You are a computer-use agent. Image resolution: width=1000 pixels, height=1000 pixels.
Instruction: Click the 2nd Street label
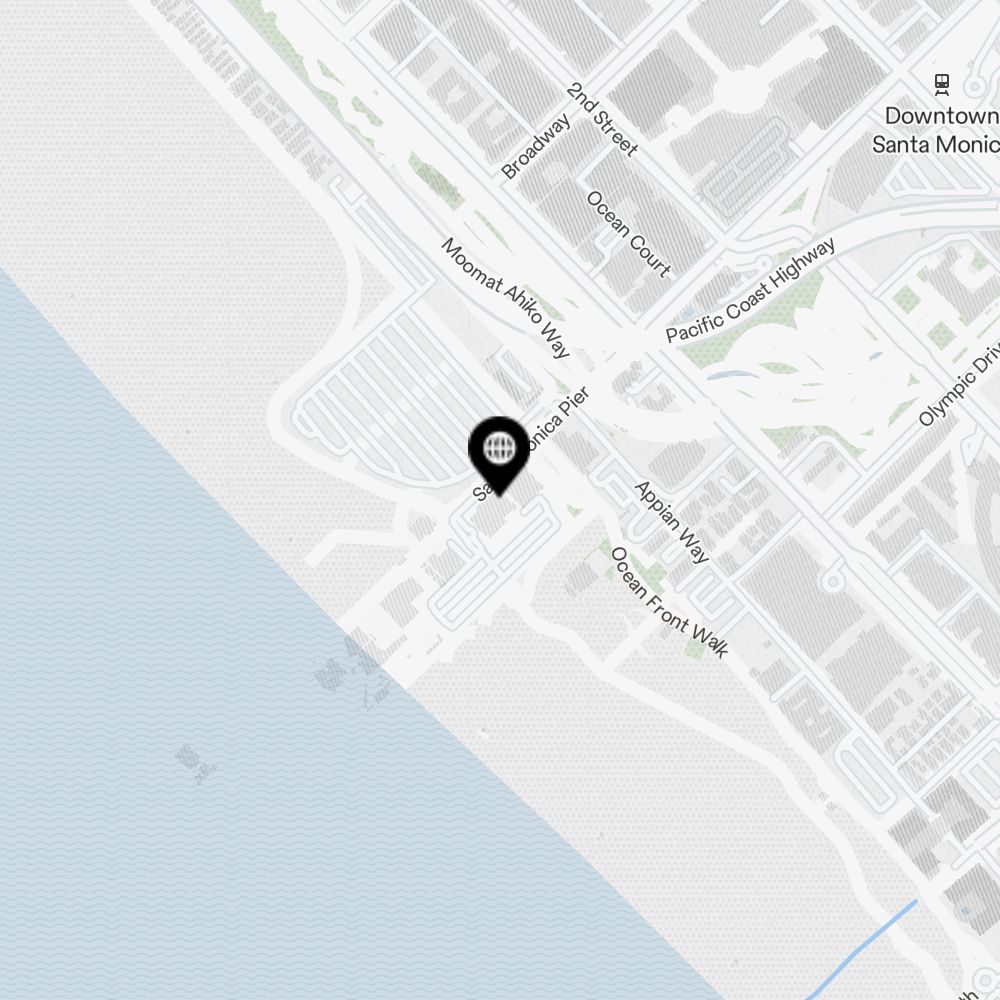(602, 120)
